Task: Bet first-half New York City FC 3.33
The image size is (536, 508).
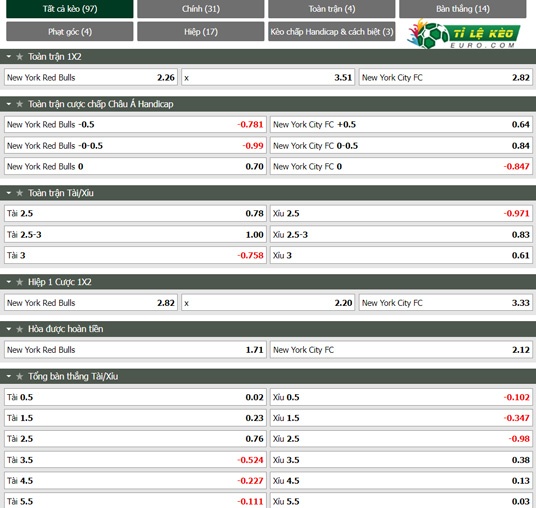Action: (446, 303)
